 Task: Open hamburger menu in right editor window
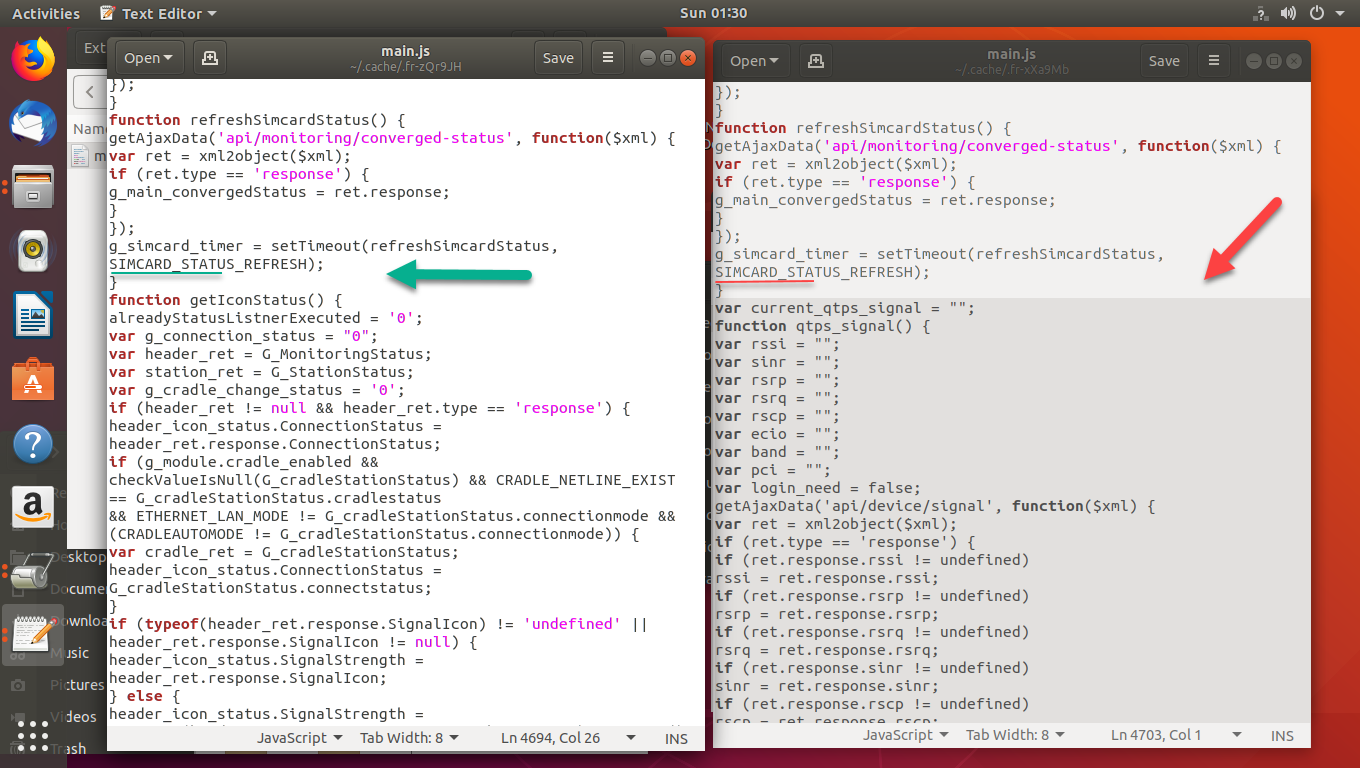coord(1213,61)
